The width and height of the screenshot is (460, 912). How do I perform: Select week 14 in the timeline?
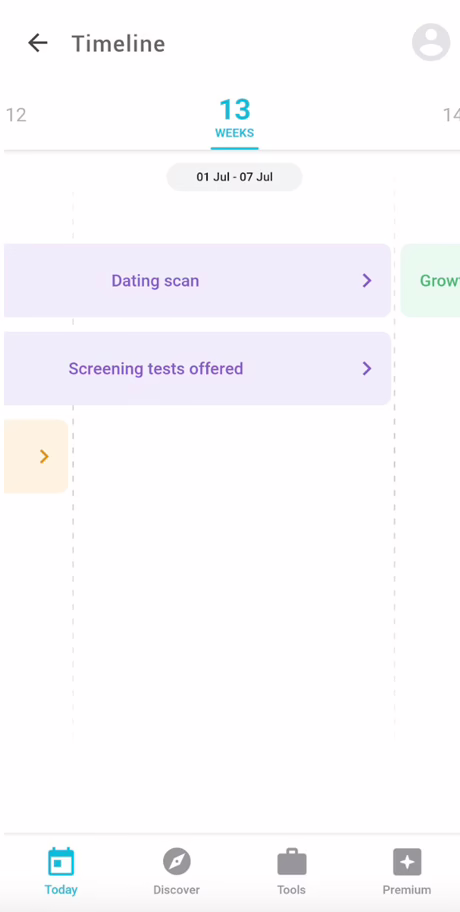point(451,115)
